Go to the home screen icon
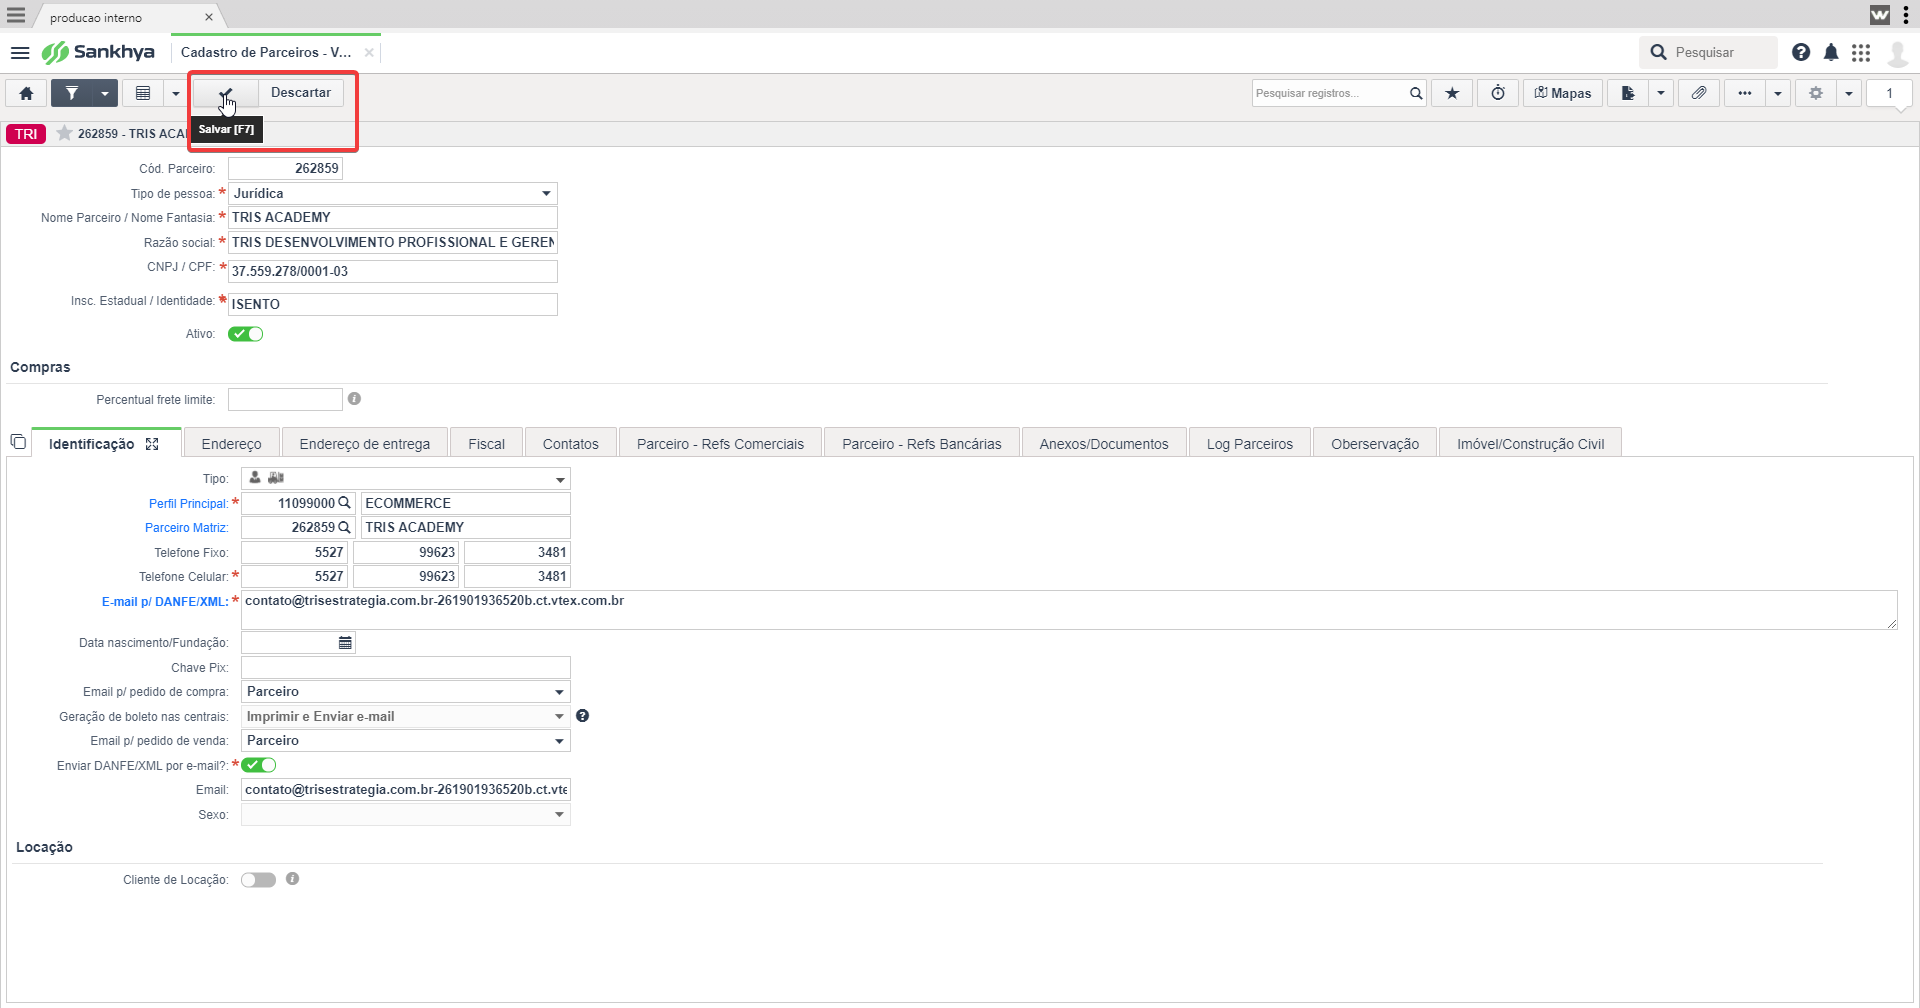This screenshot has width=1920, height=1008. pos(27,93)
